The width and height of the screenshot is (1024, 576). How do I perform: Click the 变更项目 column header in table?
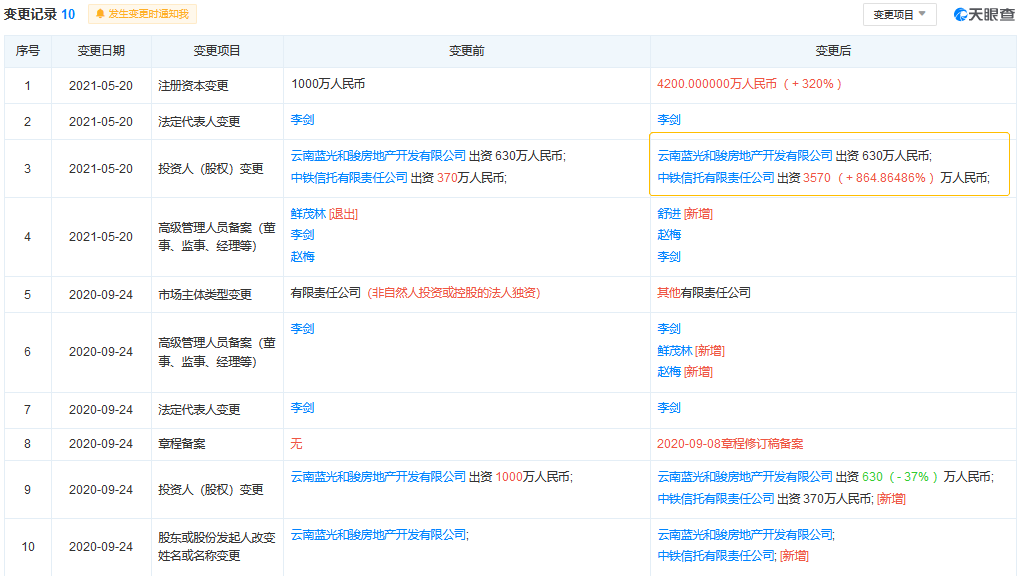217,51
